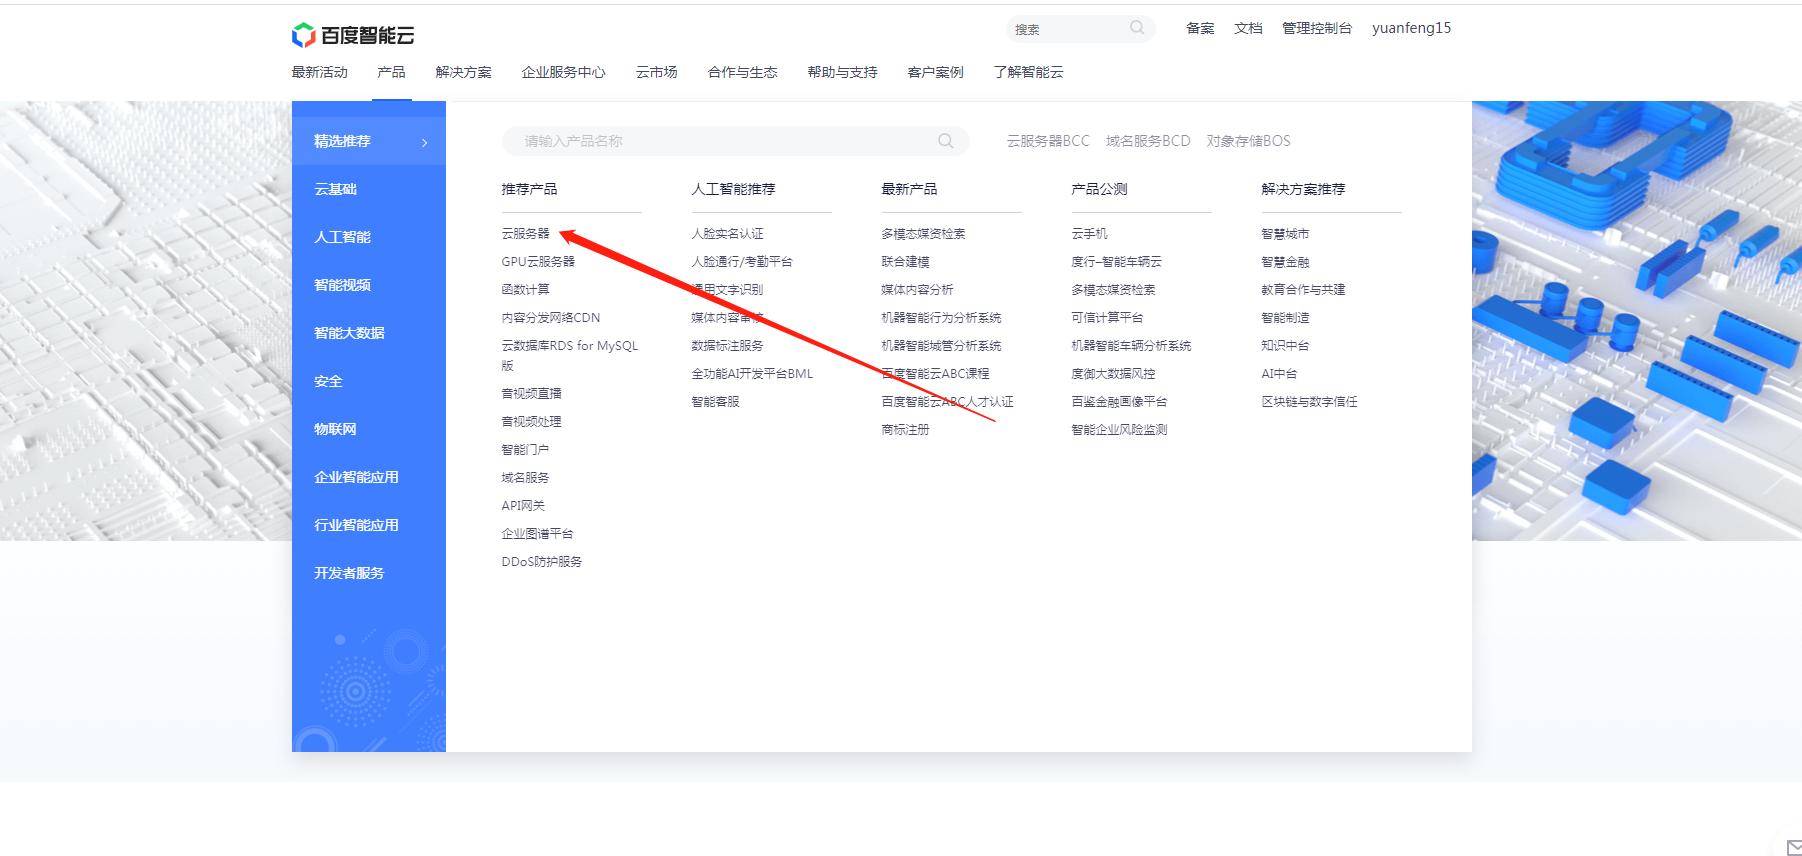Open the 最新活动 menu item
The image size is (1802, 856).
click(319, 72)
